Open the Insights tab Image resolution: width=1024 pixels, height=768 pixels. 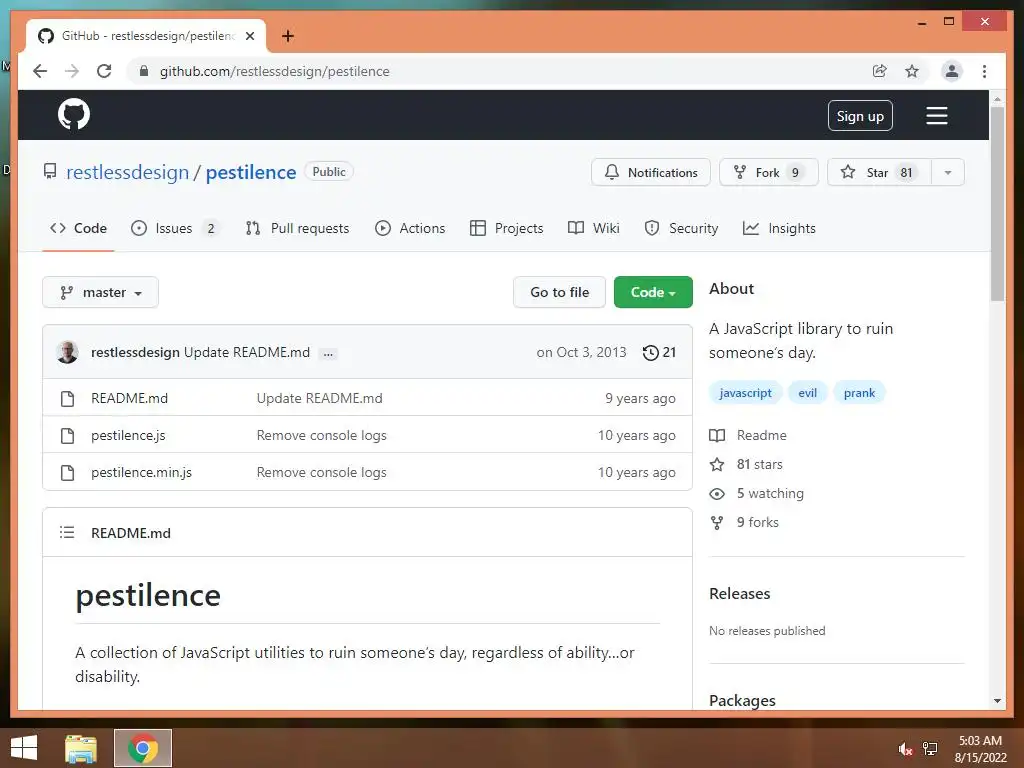pyautogui.click(x=780, y=228)
